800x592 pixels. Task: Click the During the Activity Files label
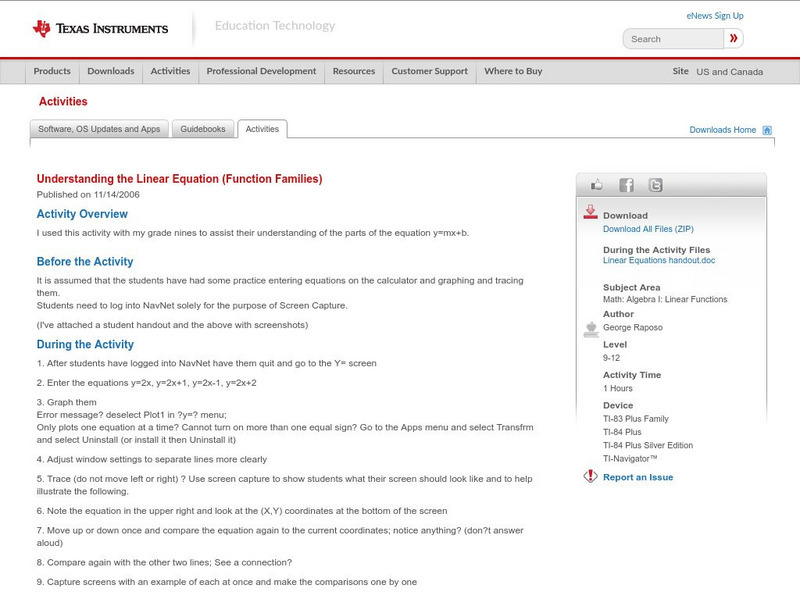tap(657, 250)
